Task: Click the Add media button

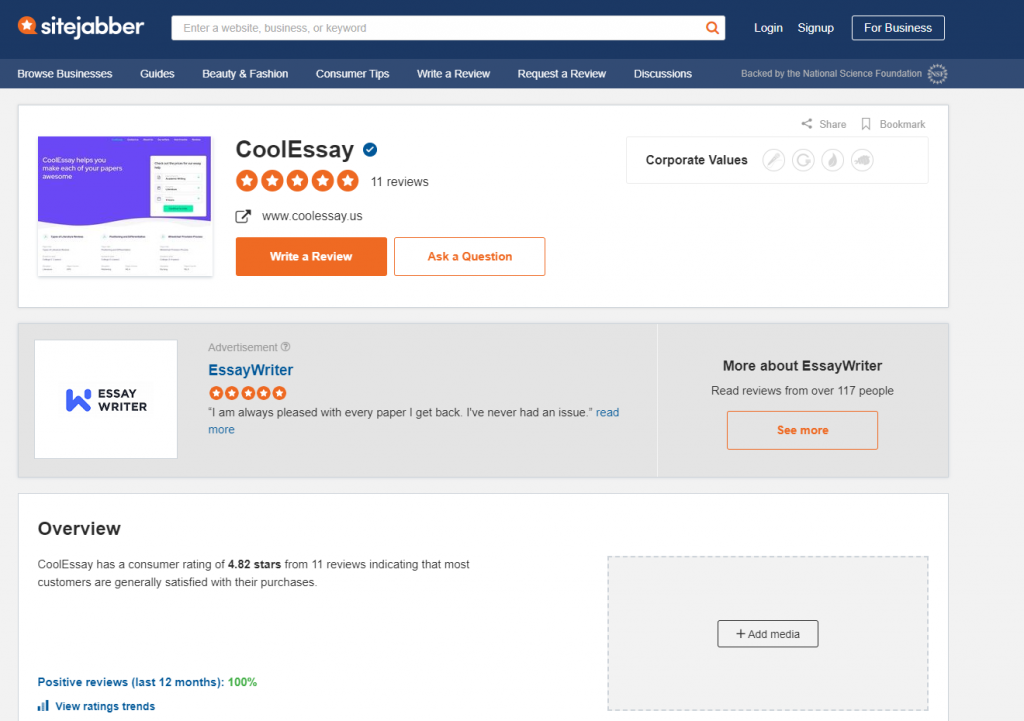Action: (x=767, y=633)
